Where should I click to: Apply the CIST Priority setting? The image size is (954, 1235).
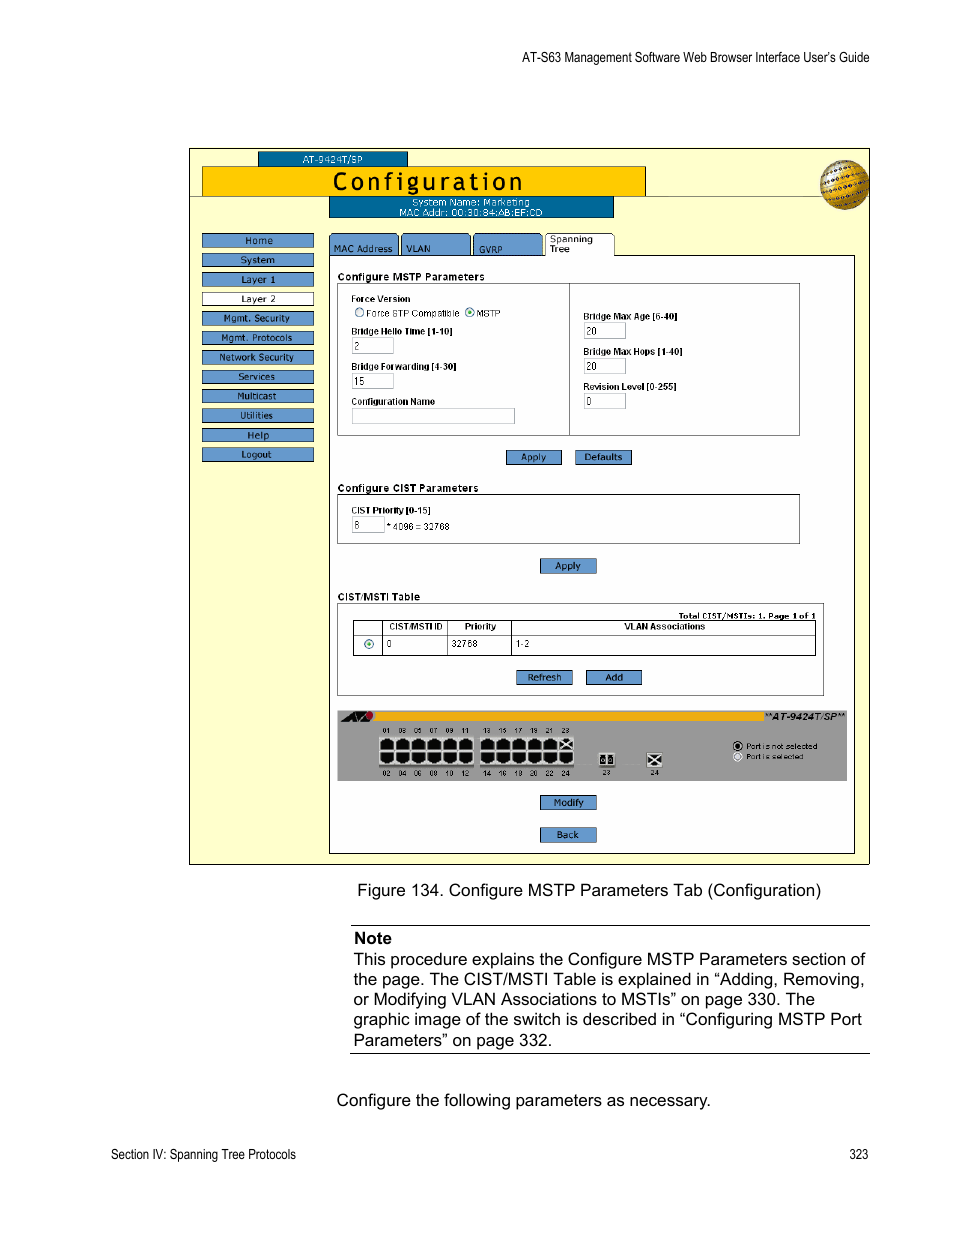click(x=568, y=566)
